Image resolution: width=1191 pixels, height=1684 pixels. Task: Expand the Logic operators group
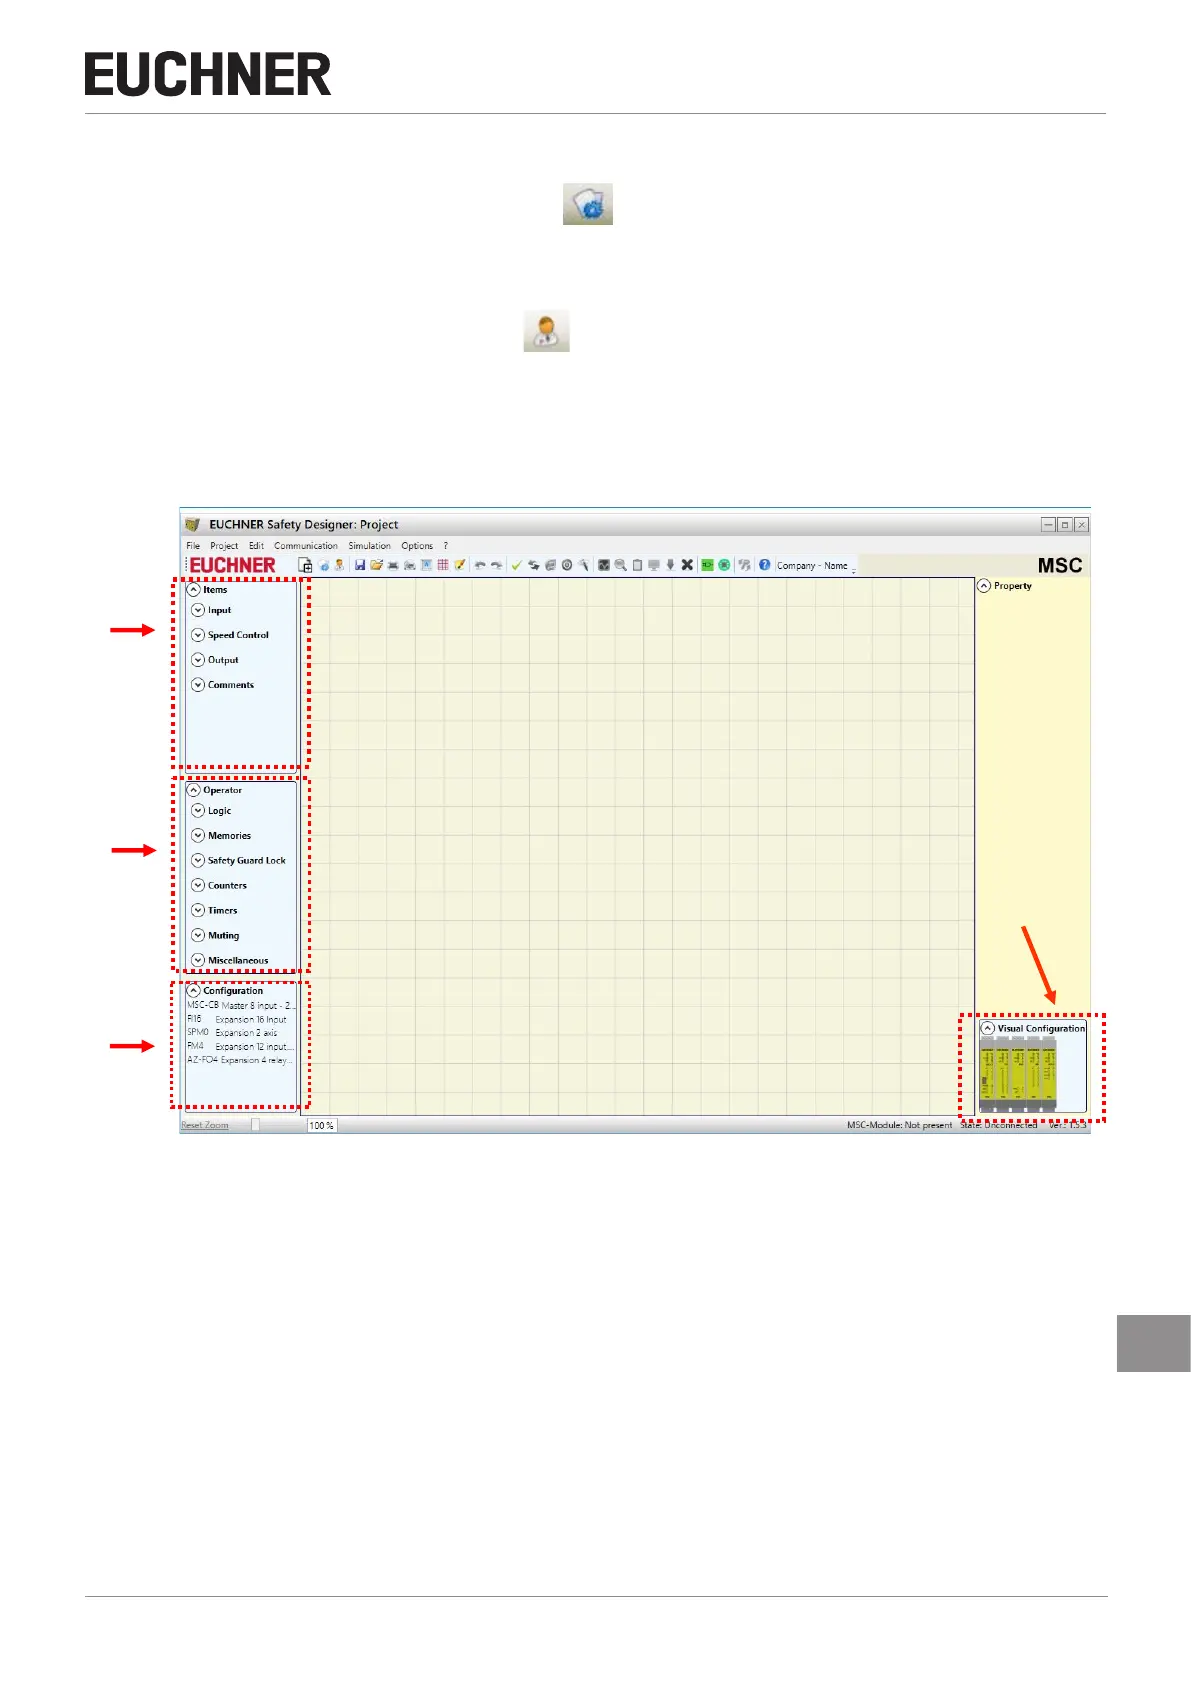(198, 811)
